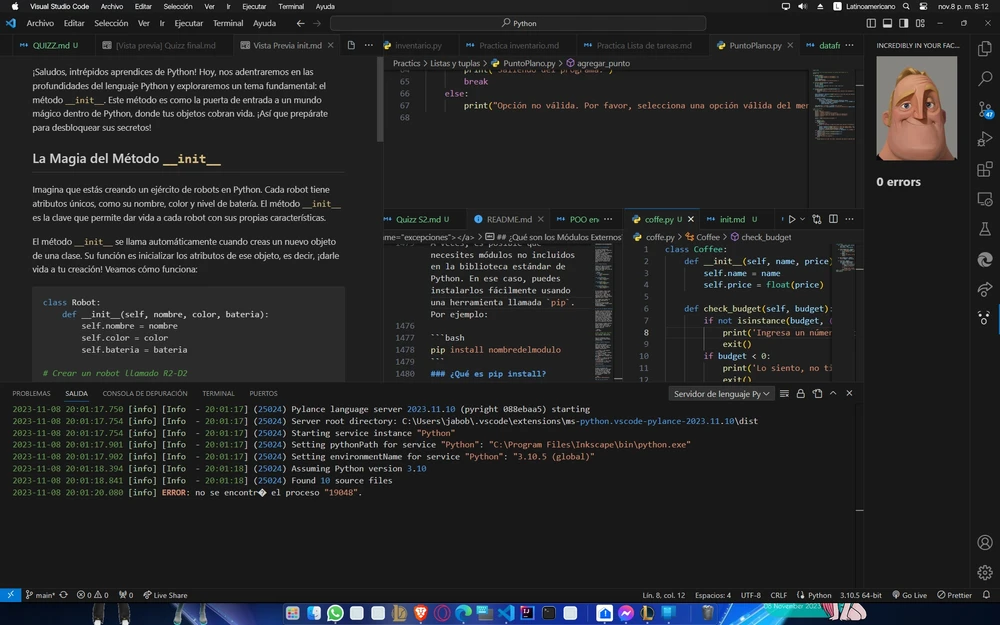
Task: Open the Explorer view in activity bar
Action: [985, 49]
